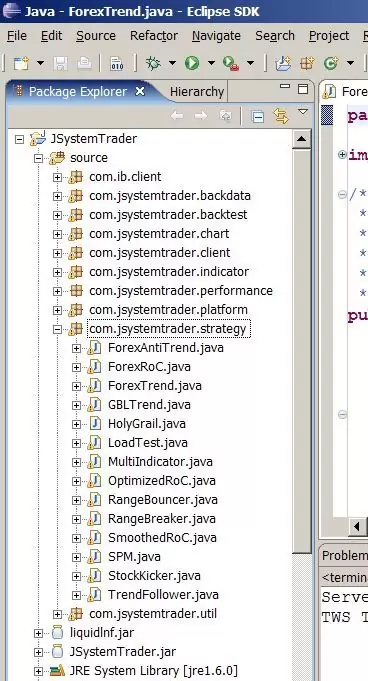Click the Debug bug icon
Screen dimensions: 368x681
coord(153,63)
